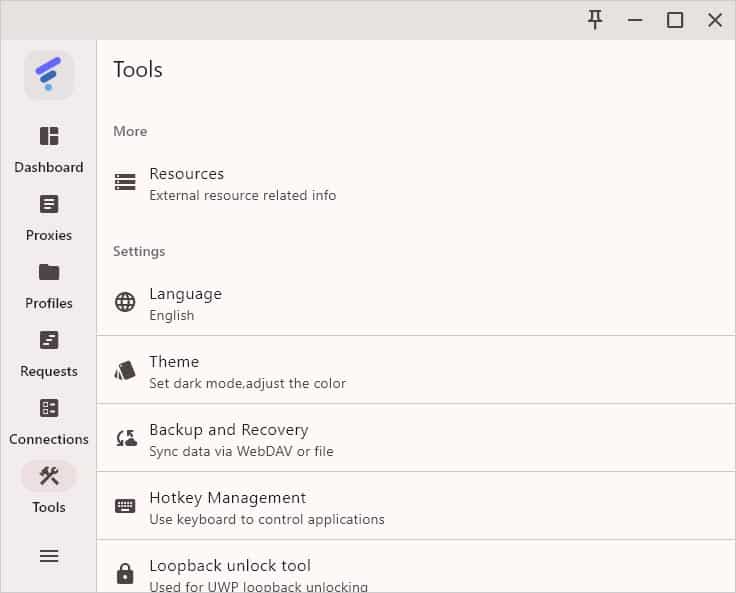
Task: Click the Language globe icon
Action: tap(125, 302)
